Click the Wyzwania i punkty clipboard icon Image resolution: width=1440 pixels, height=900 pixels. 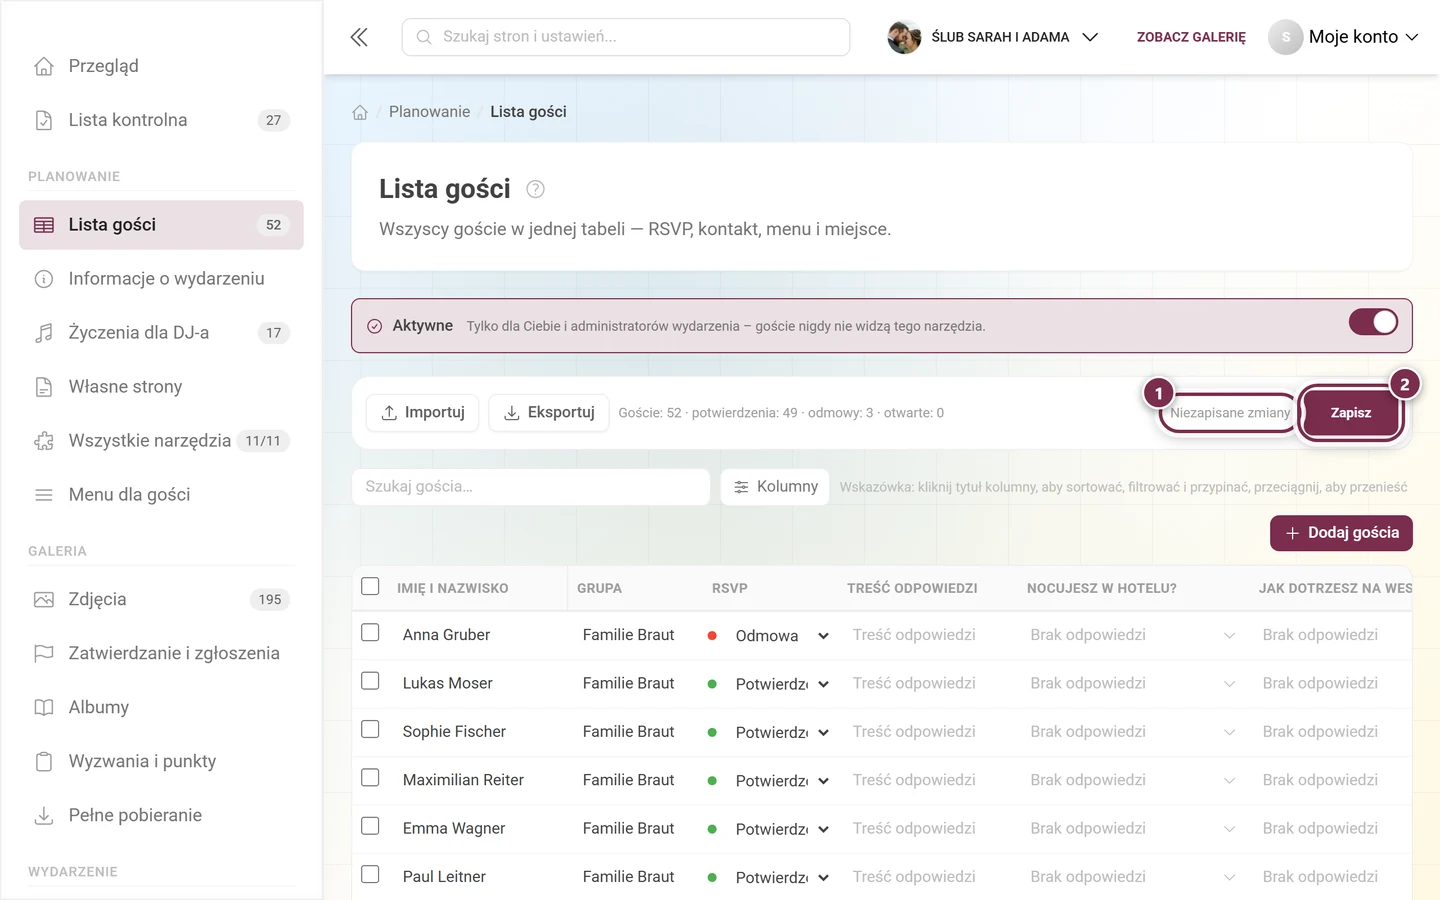coord(44,762)
